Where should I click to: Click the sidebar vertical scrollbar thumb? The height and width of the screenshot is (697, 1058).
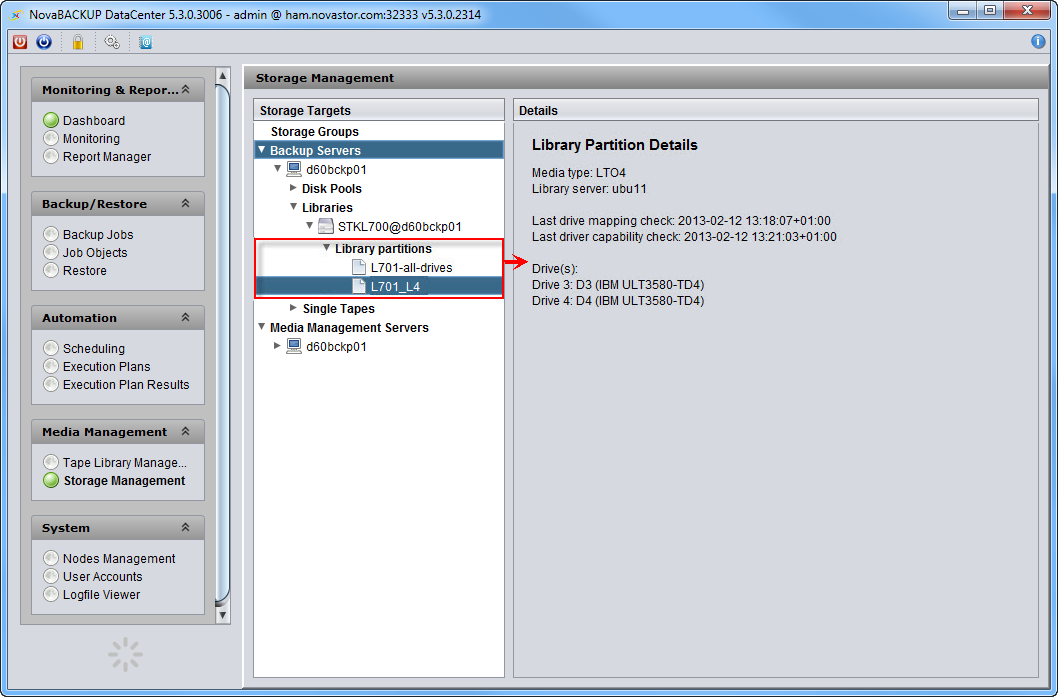point(223,345)
